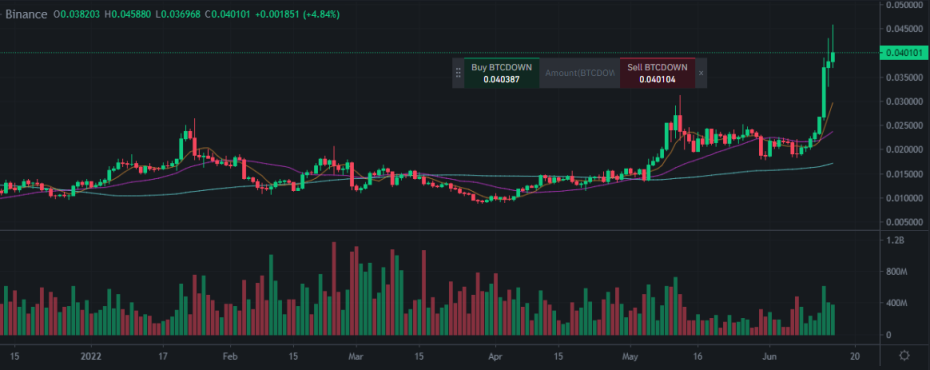Click the green 0.040101 current price label
The height and width of the screenshot is (370, 930).
[903, 53]
